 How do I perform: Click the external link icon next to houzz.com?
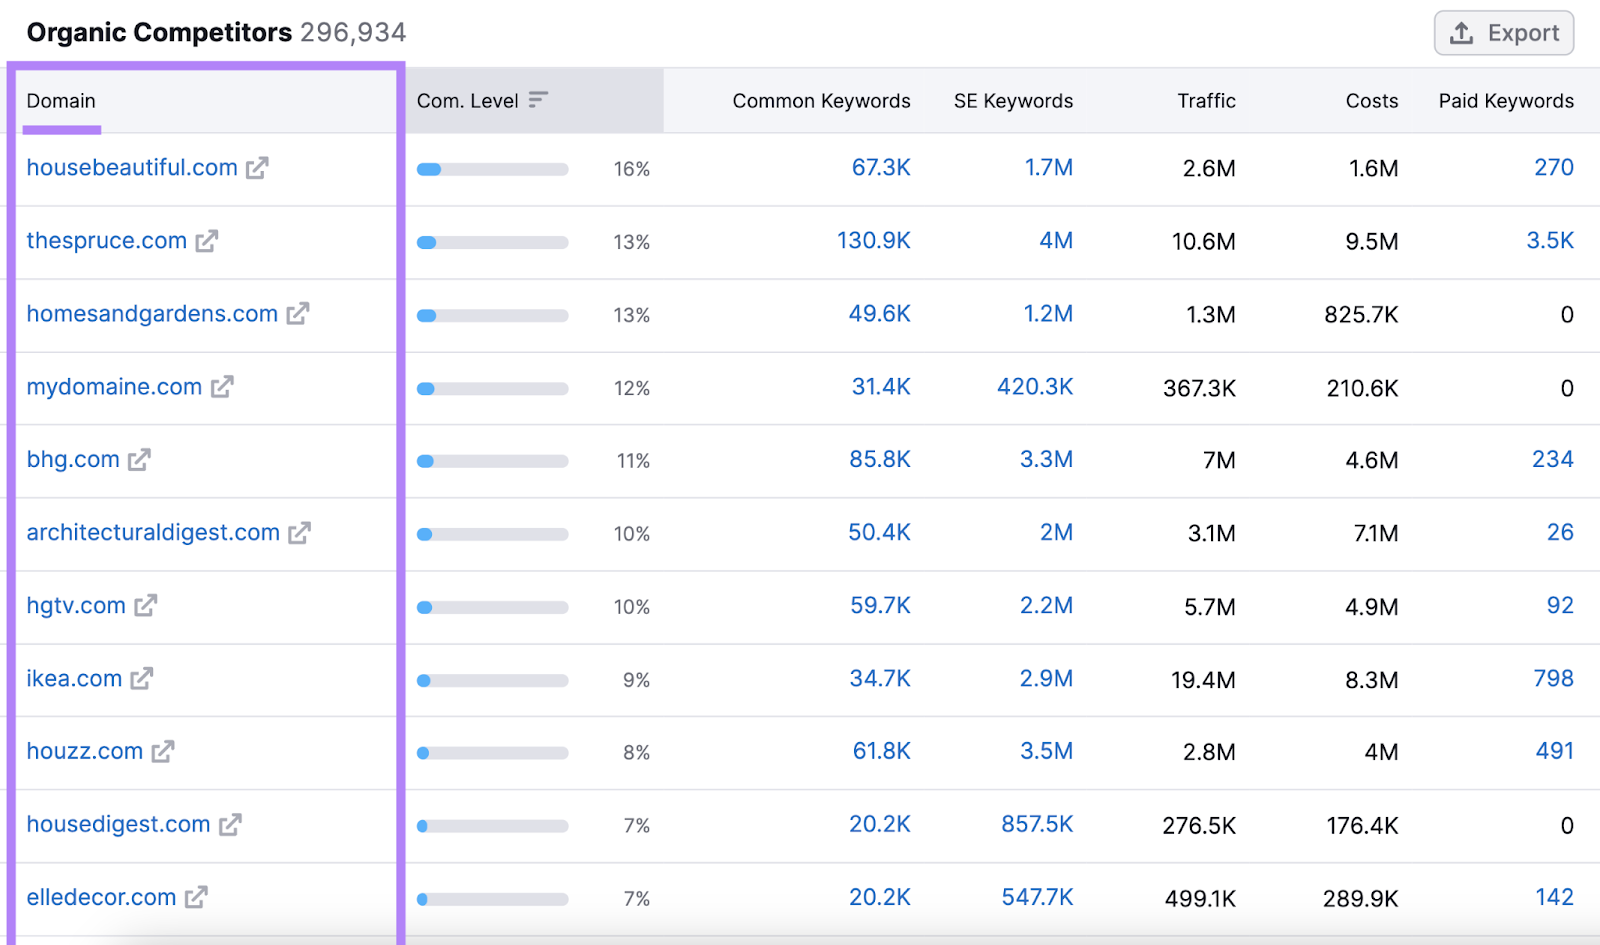coord(164,752)
